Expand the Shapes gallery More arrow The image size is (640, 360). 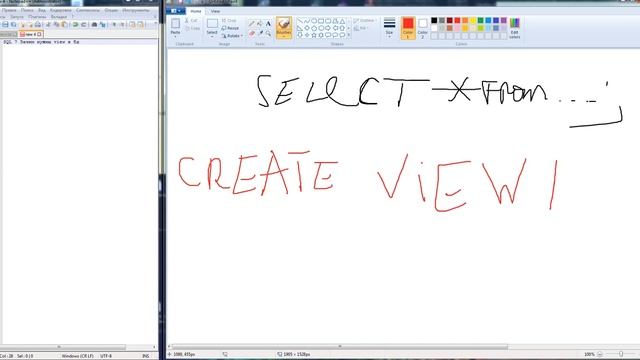(349, 34)
